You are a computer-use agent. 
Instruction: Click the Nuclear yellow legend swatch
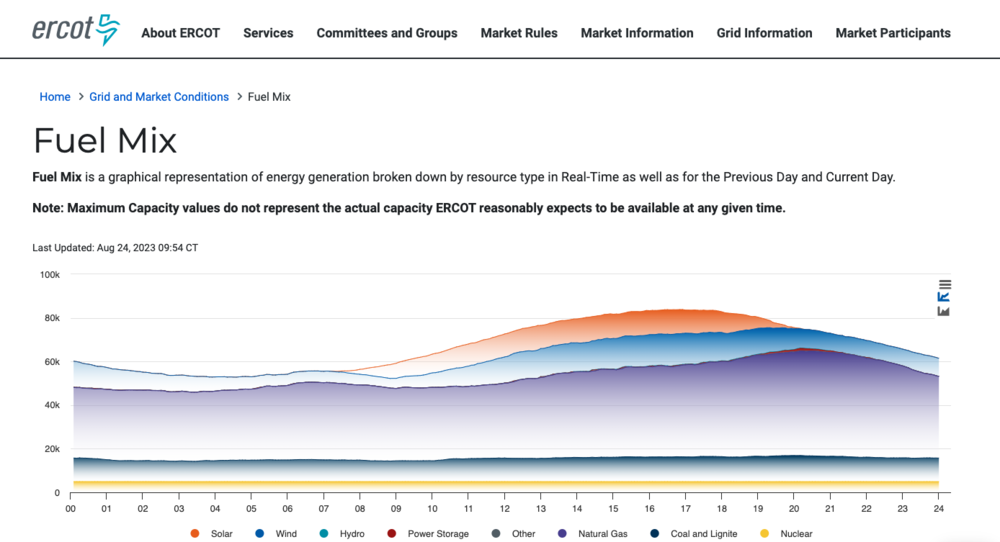pos(765,534)
